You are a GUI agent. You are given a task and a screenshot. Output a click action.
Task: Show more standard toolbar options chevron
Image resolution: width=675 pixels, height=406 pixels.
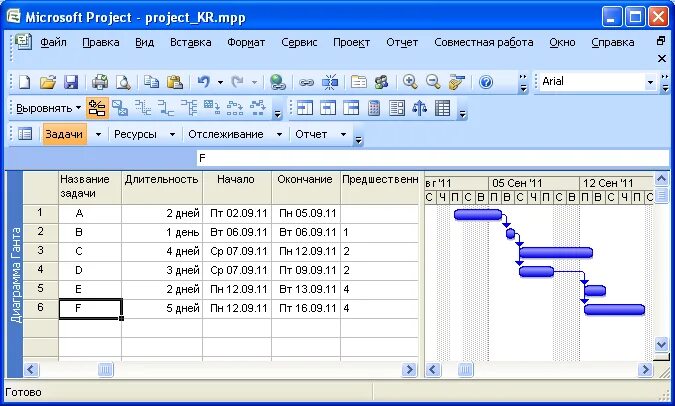[x=523, y=83]
